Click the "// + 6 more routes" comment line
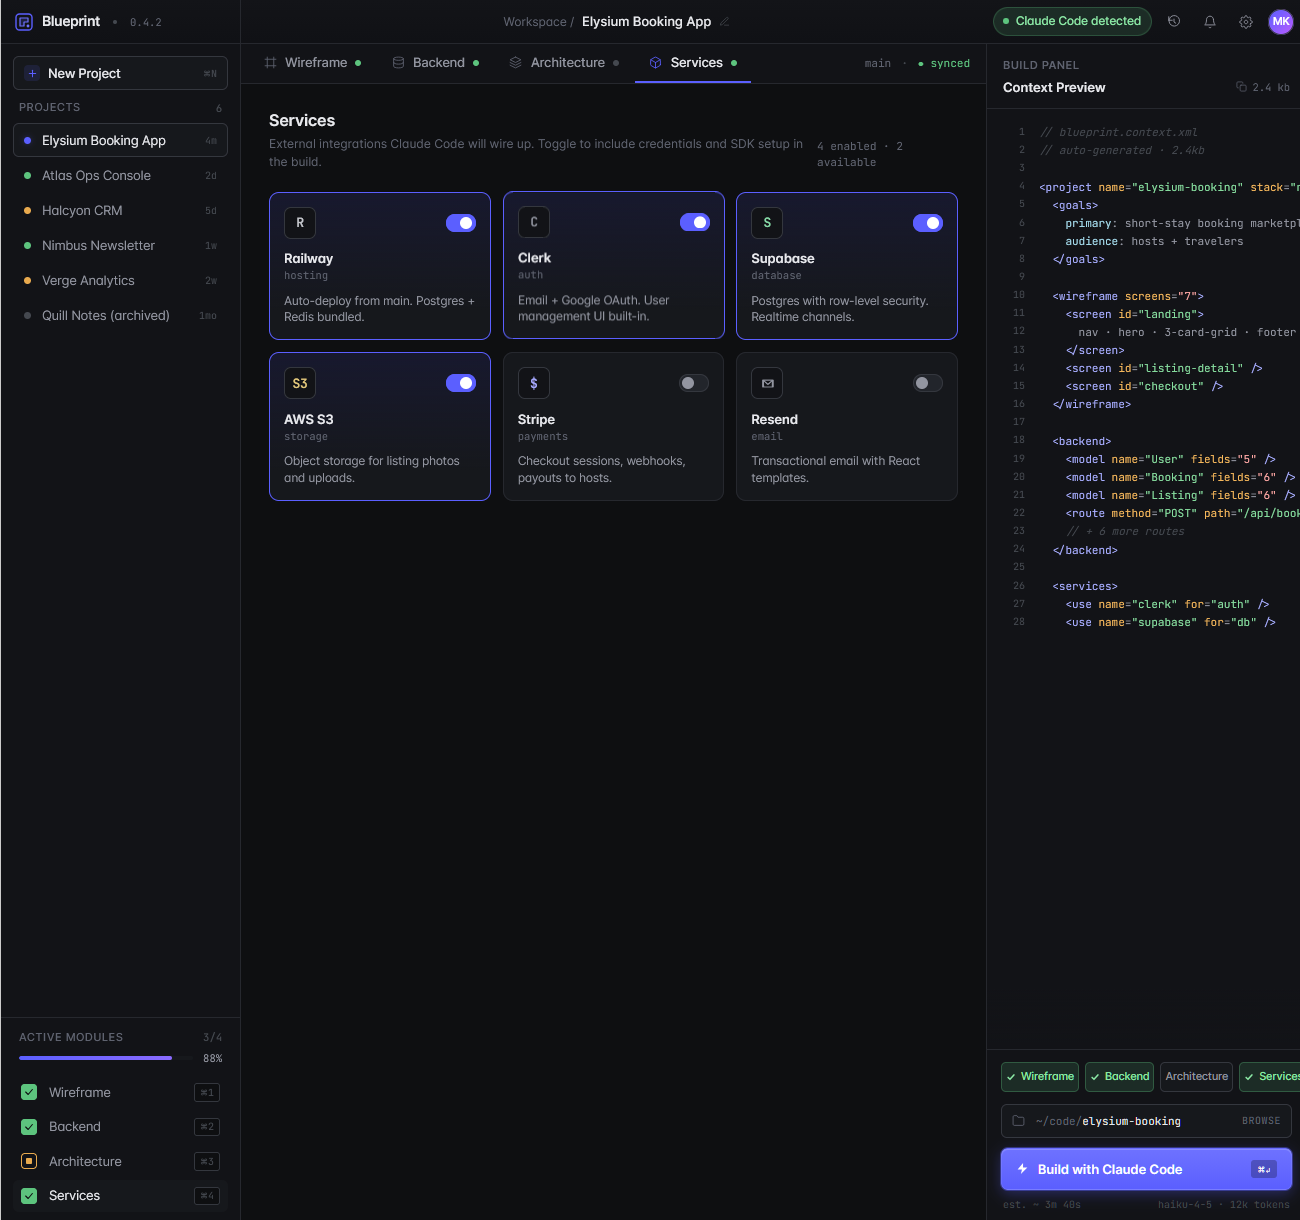The width and height of the screenshot is (1300, 1220). click(x=1125, y=532)
